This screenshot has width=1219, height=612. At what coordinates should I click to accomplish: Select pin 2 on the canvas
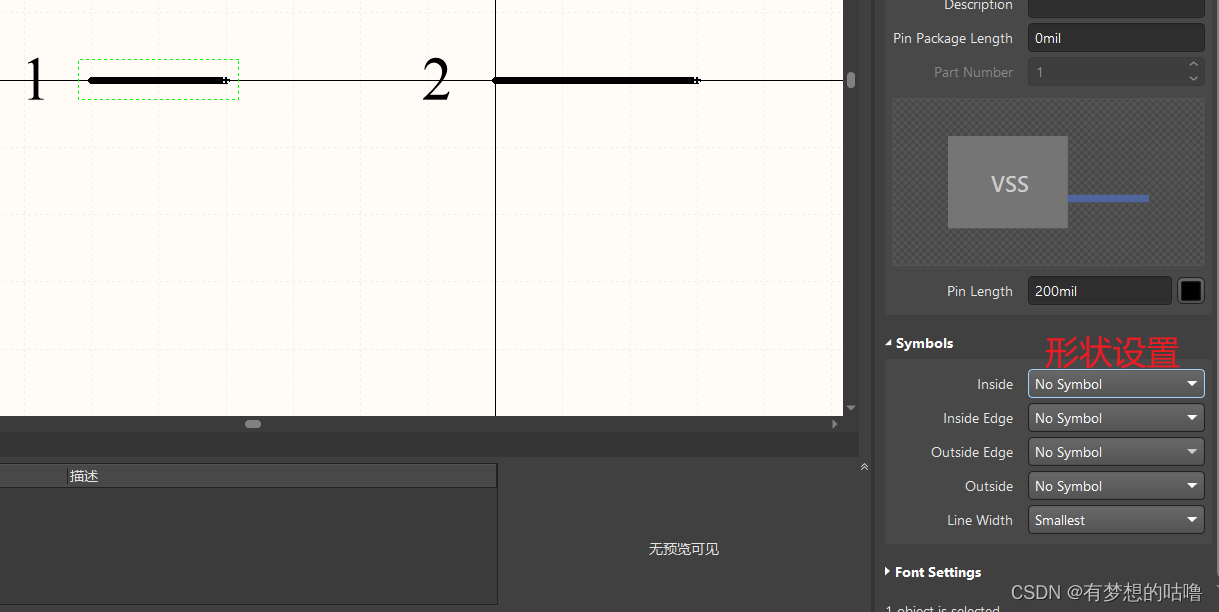[x=596, y=80]
